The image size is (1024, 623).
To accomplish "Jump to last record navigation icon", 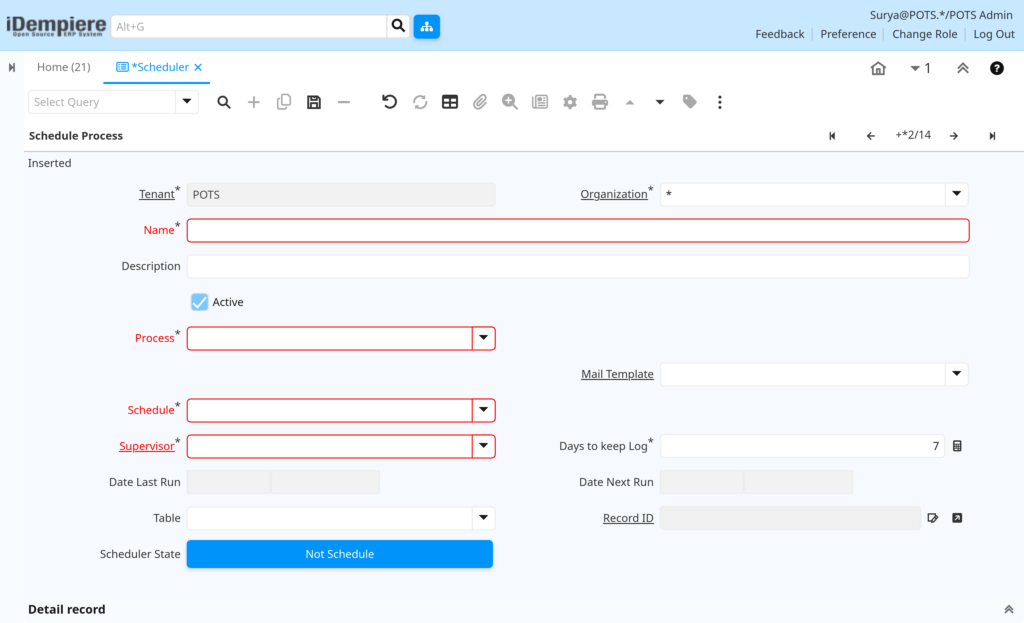I will click(x=992, y=136).
